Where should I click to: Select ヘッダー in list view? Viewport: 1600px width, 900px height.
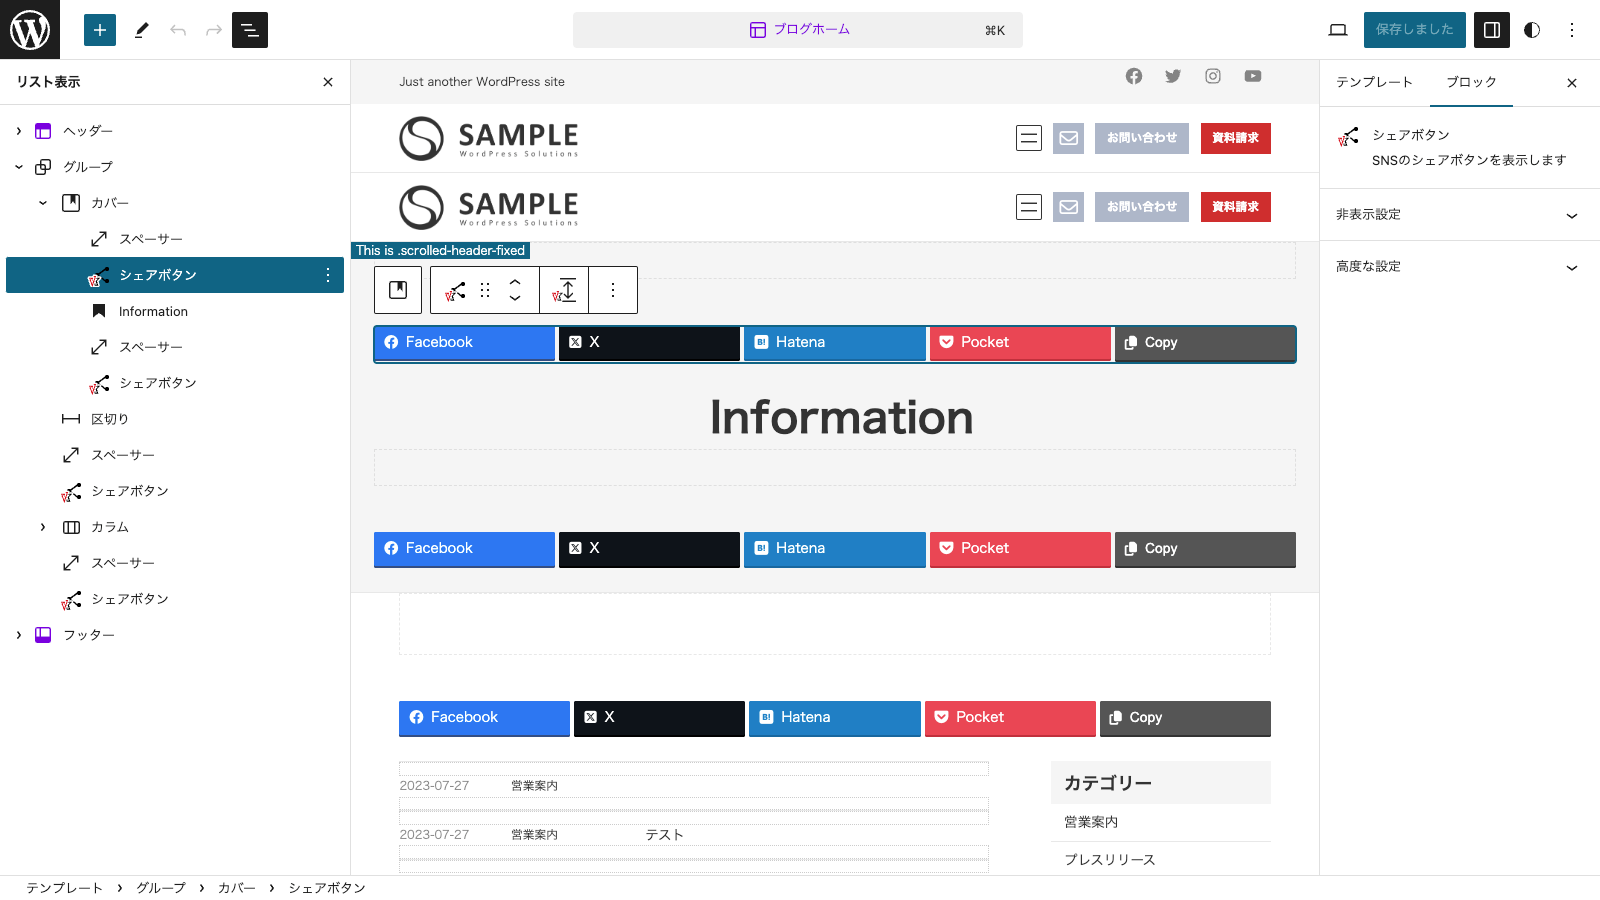[x=88, y=131]
